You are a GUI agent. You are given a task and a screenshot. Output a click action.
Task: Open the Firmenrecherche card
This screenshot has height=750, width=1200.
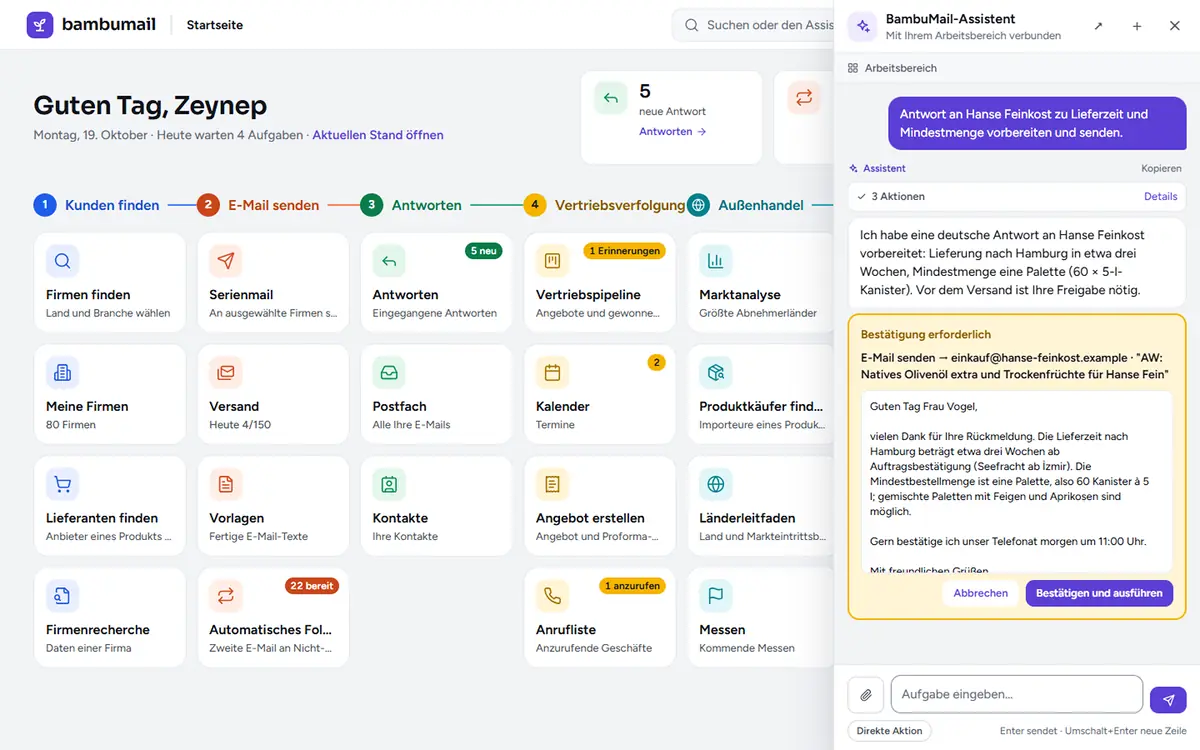(110, 618)
